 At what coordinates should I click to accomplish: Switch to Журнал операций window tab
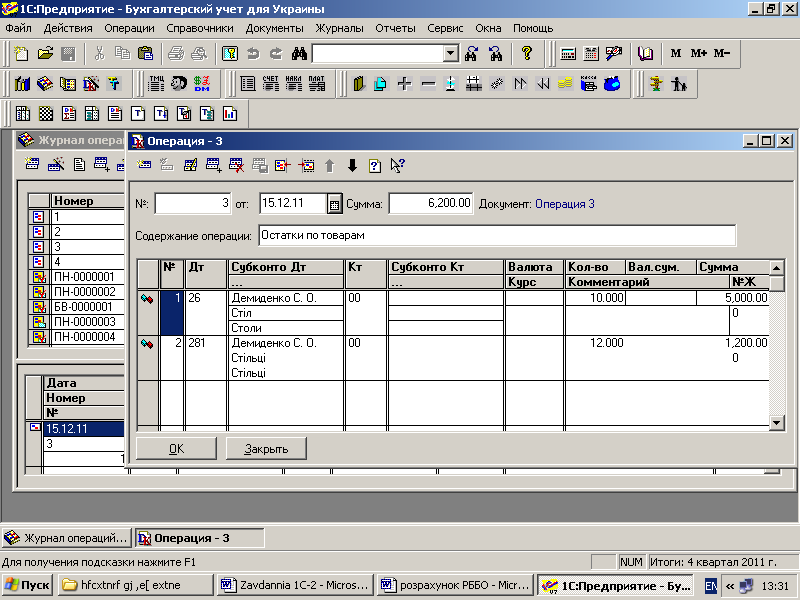pyautogui.click(x=67, y=538)
